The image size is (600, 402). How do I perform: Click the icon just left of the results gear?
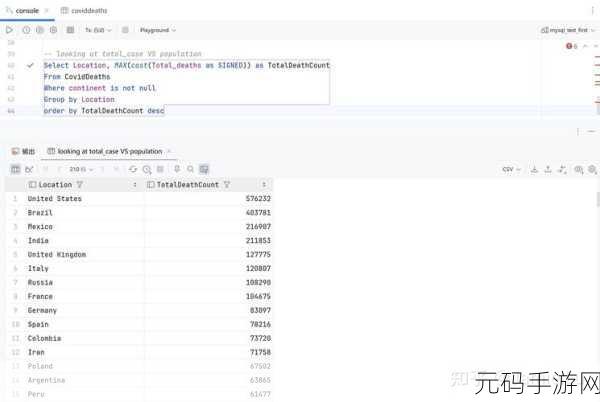[x=579, y=169]
